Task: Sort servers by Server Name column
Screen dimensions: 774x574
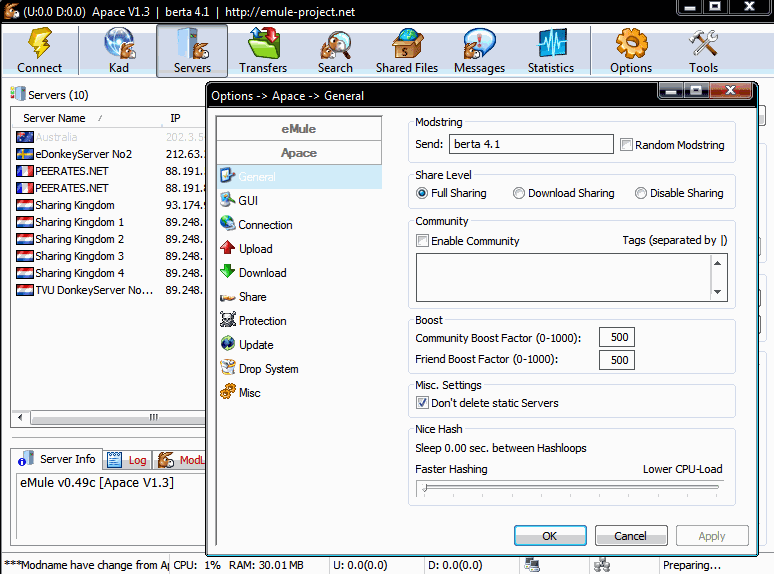Action: [86, 118]
